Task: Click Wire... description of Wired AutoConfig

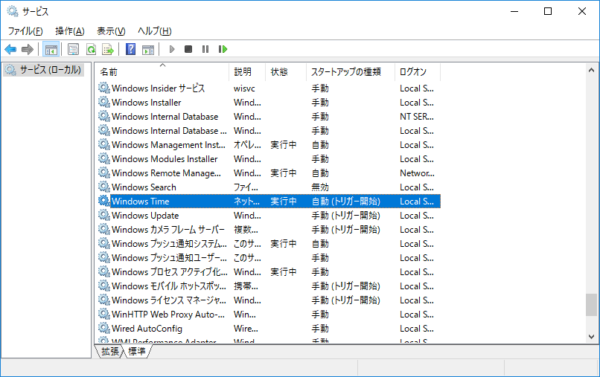Action: (x=246, y=328)
